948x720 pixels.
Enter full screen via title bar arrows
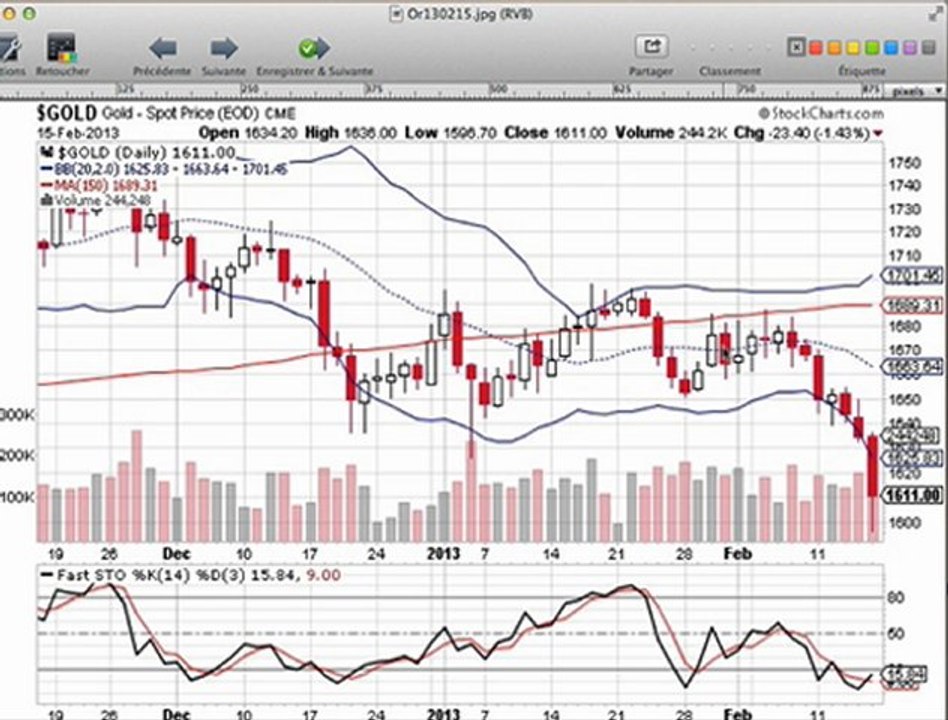pos(934,14)
